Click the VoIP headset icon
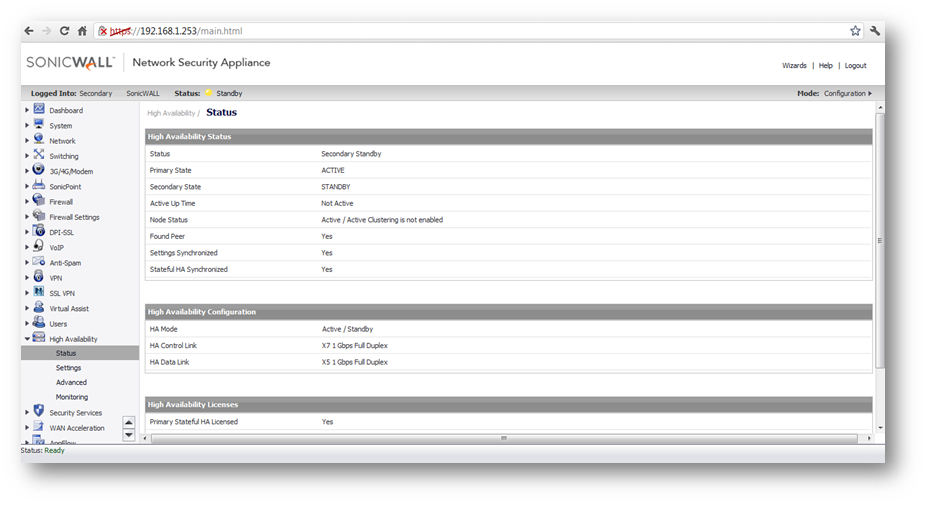This screenshot has width=927, height=505. (x=39, y=246)
